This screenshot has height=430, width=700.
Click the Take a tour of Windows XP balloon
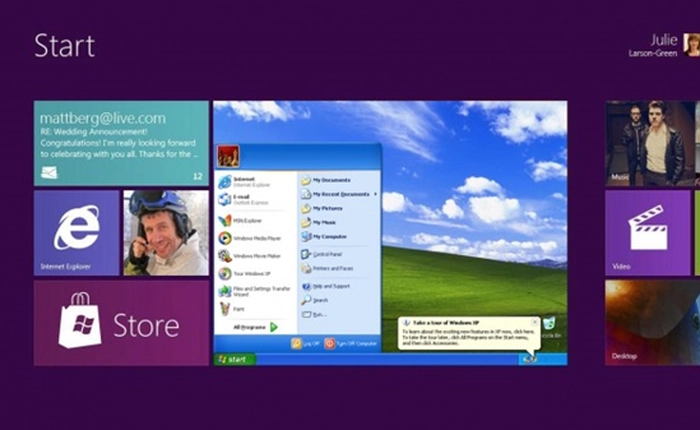pos(469,333)
